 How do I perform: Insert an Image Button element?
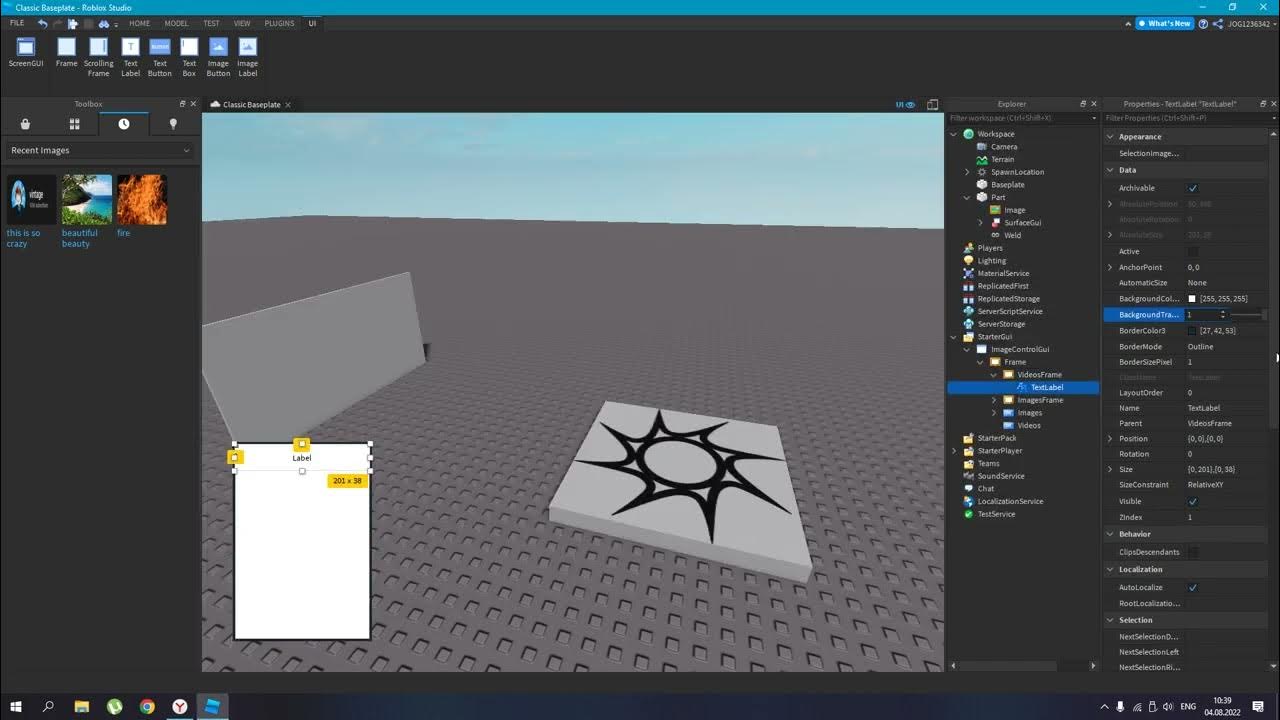tap(218, 57)
